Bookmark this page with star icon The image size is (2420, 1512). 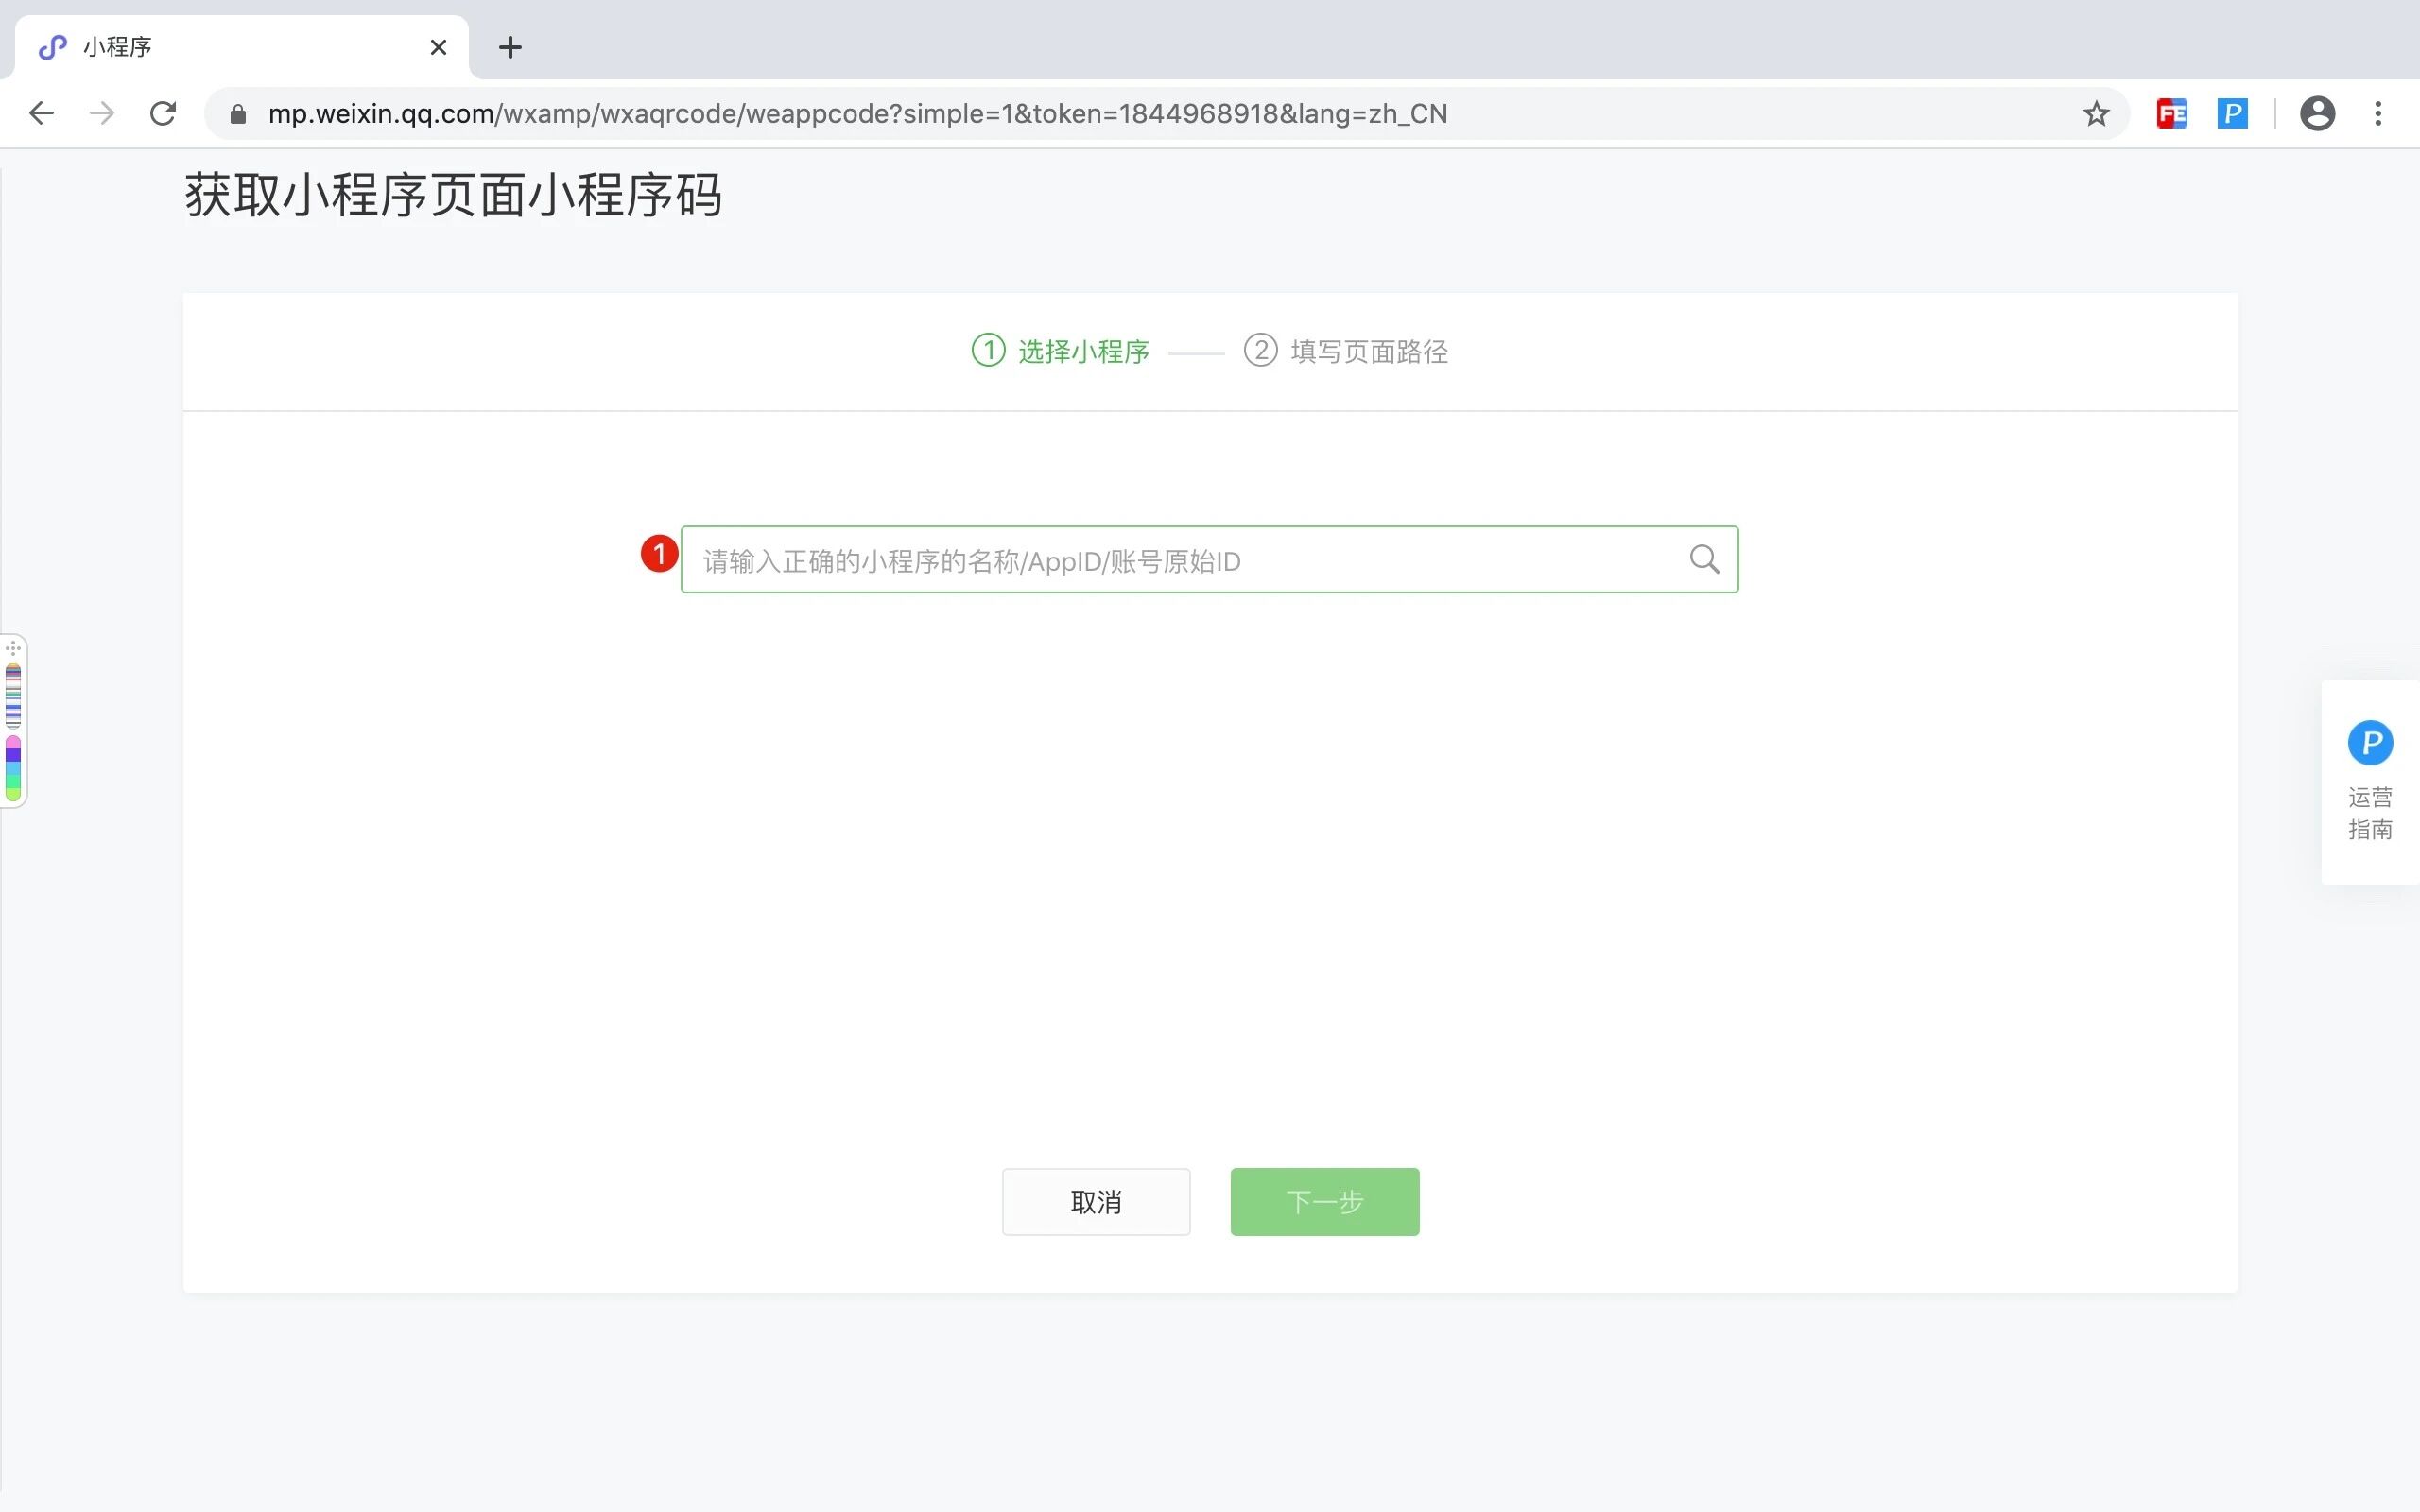coord(2096,114)
